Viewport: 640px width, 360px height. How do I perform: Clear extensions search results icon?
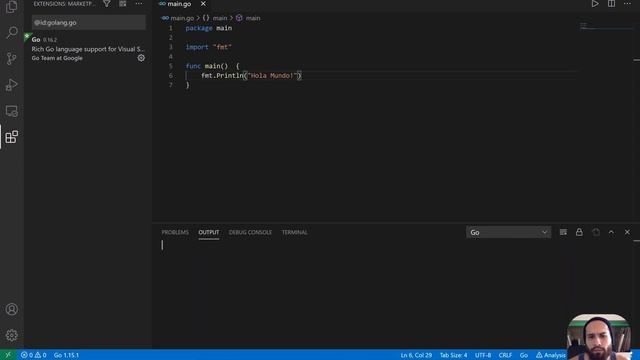(x=122, y=4)
